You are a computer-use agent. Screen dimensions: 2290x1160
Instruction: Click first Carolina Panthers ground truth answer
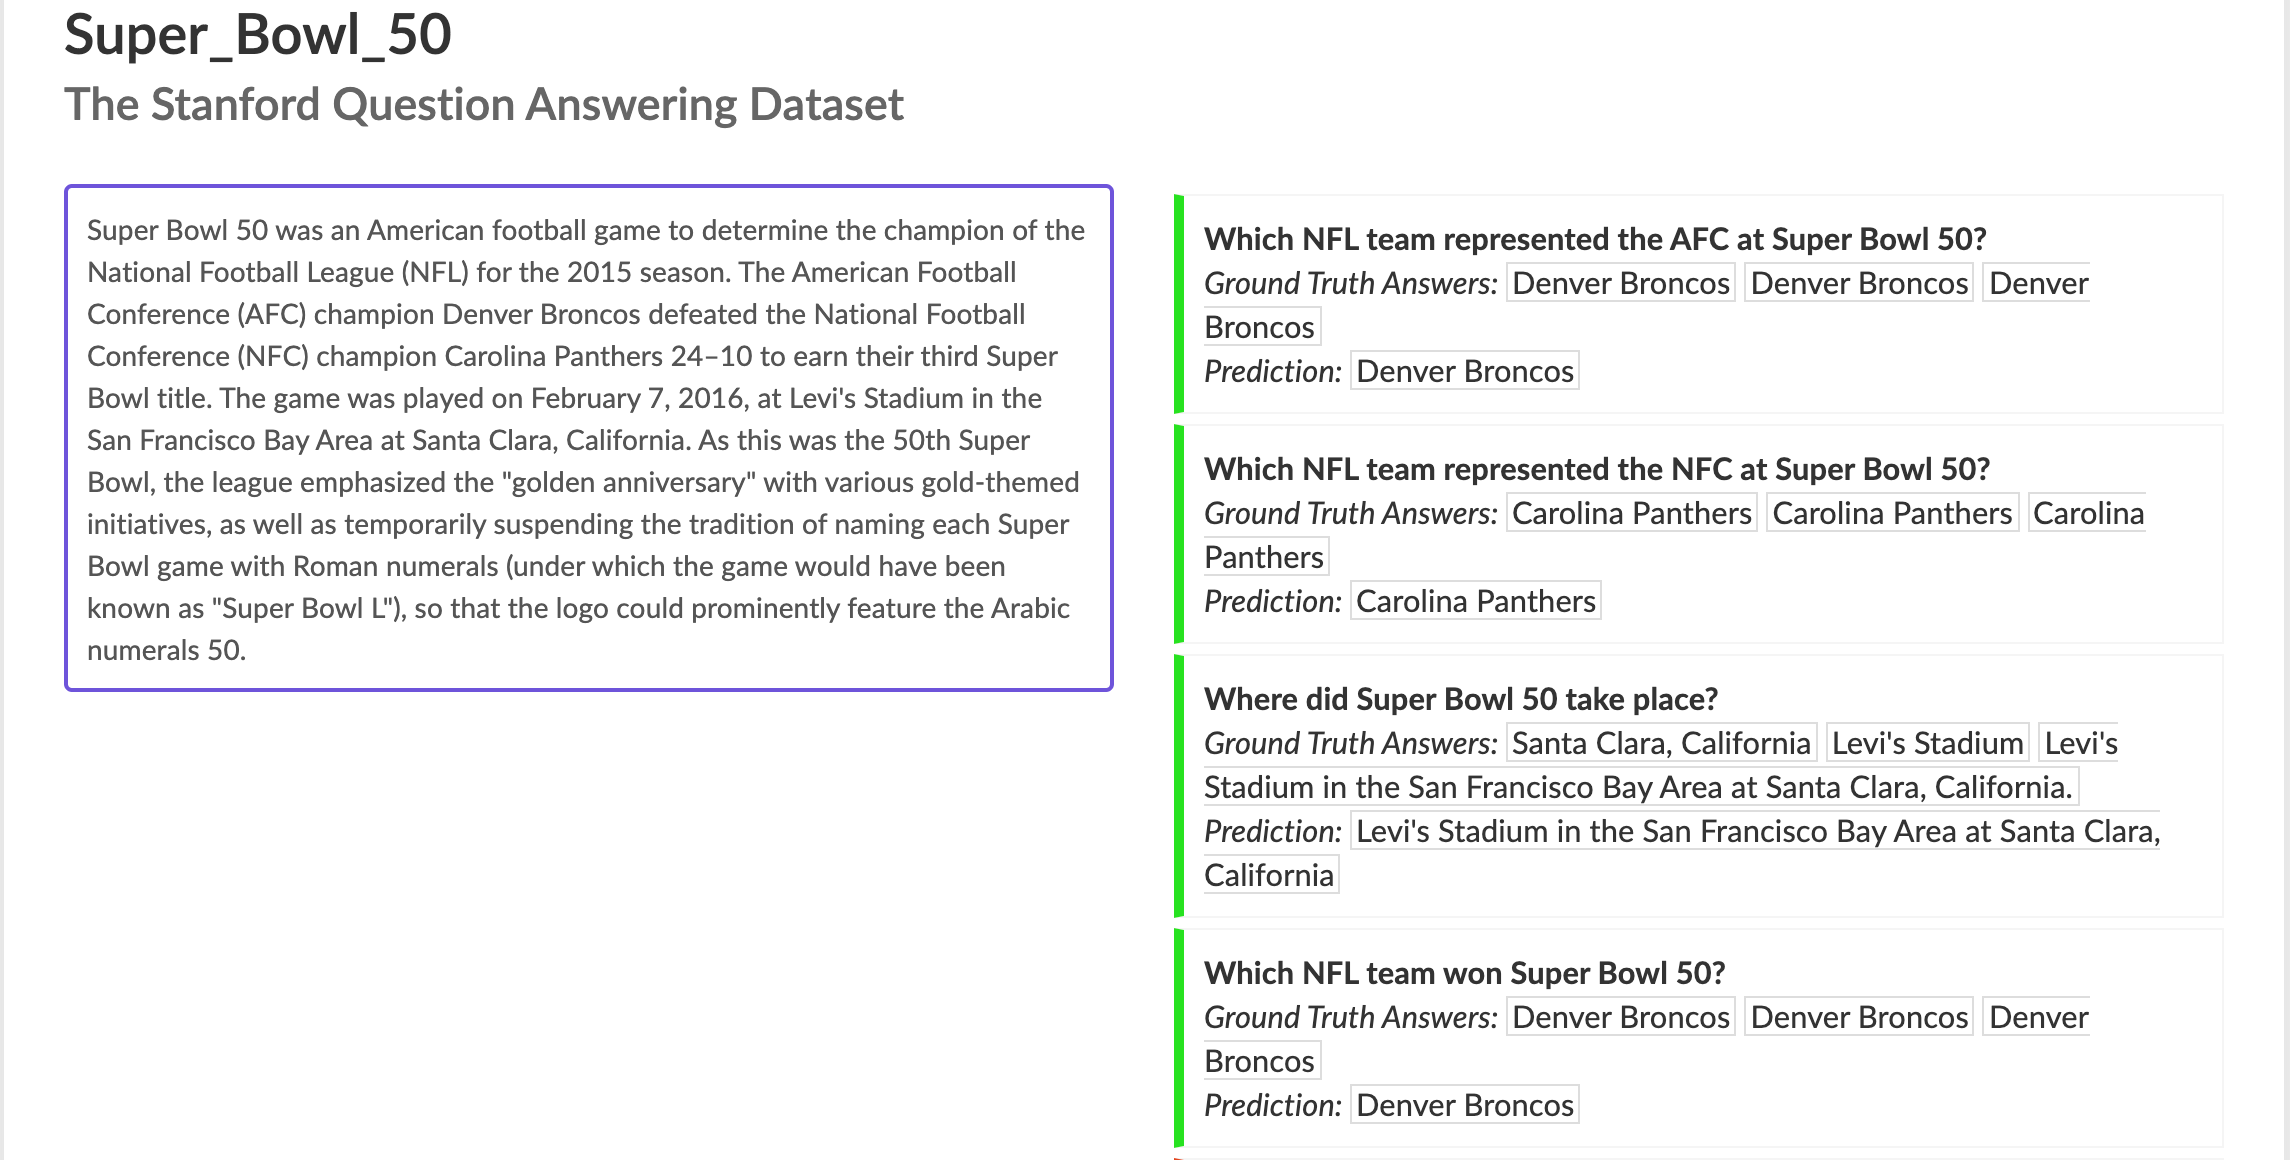tap(1631, 513)
